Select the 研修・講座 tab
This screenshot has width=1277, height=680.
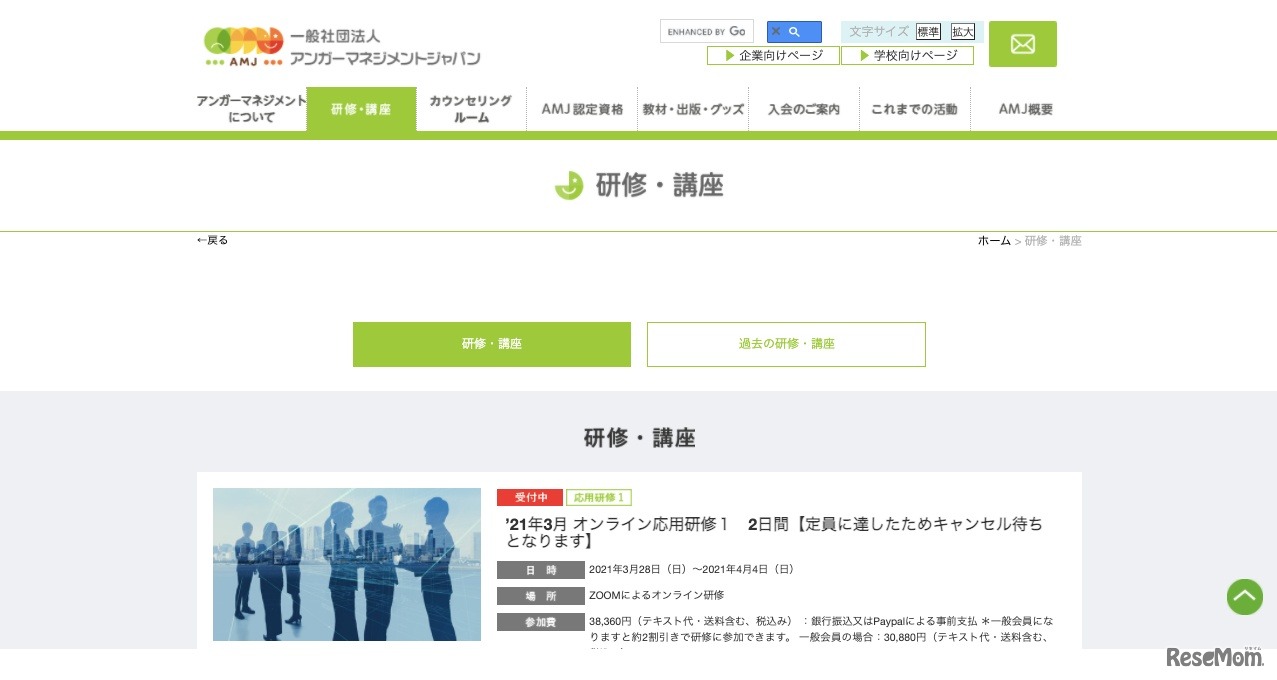[491, 343]
